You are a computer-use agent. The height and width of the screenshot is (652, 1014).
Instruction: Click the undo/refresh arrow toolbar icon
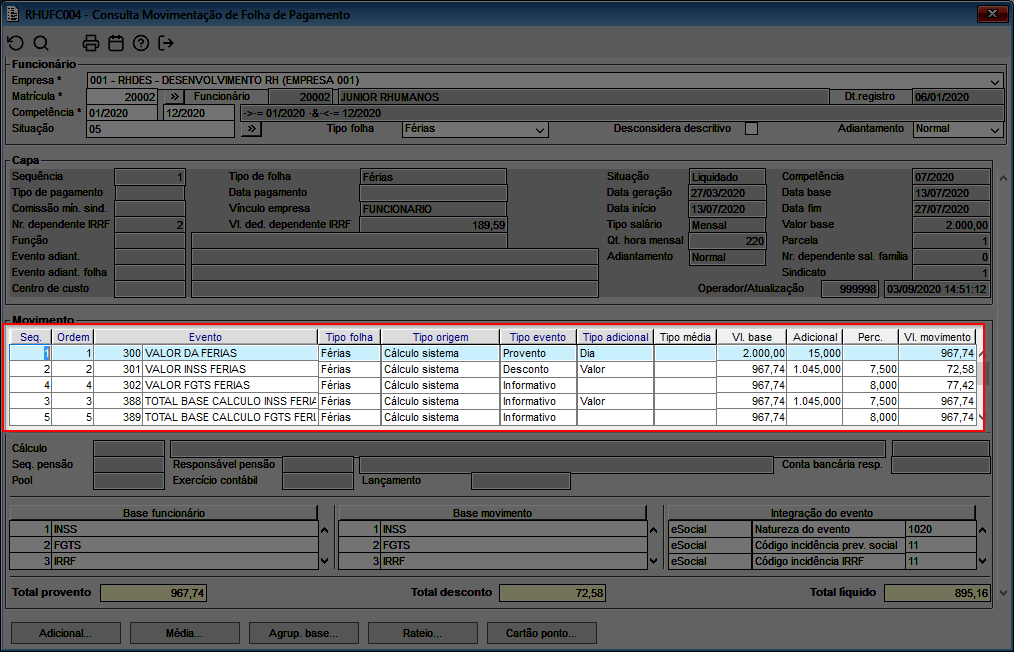[x=15, y=43]
